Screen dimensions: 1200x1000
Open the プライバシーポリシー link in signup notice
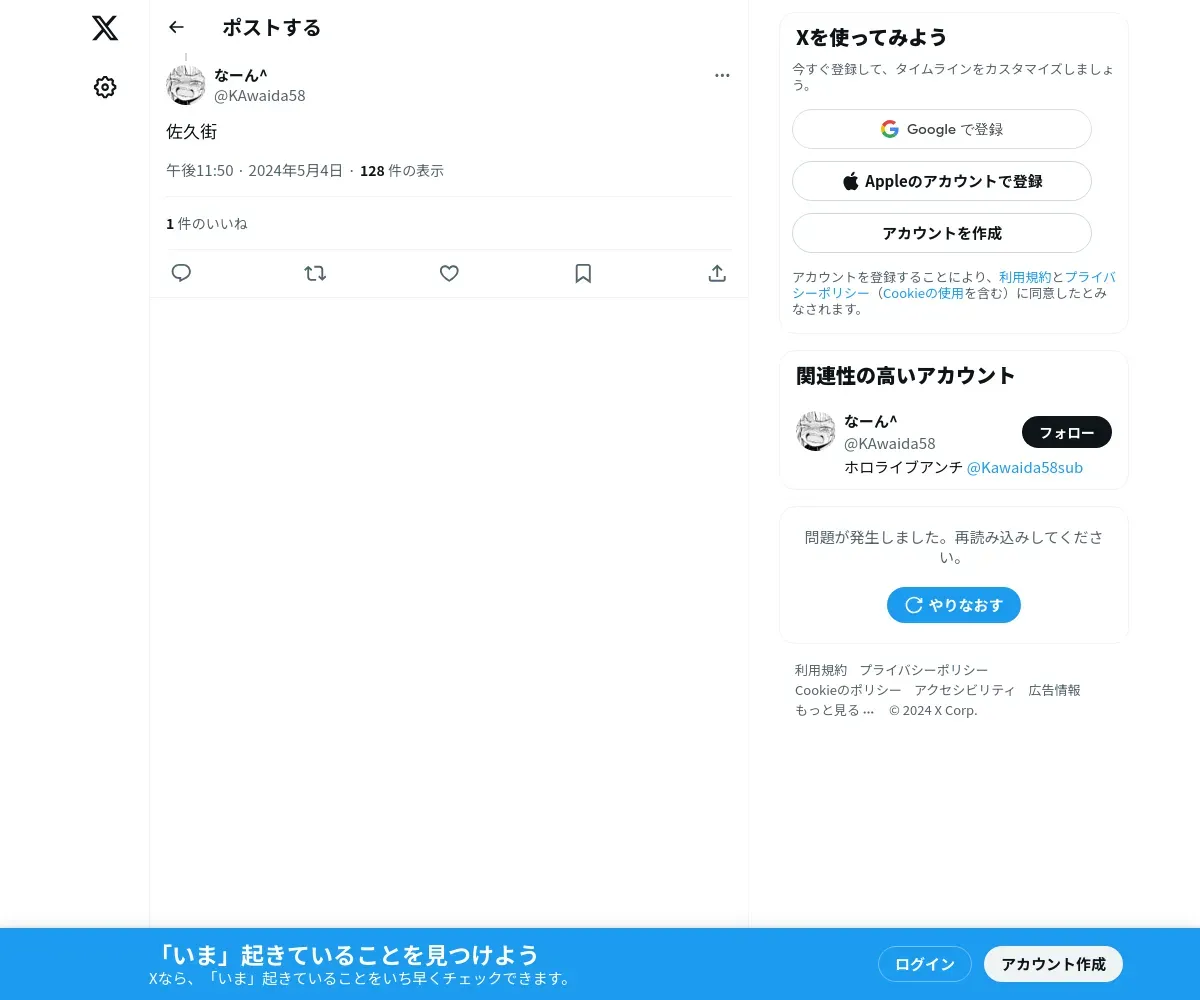[x=953, y=285]
